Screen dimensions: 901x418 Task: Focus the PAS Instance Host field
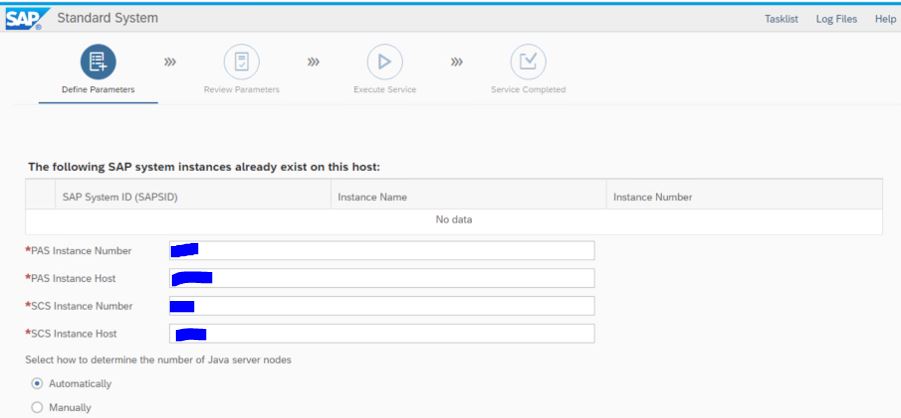pyautogui.click(x=382, y=278)
